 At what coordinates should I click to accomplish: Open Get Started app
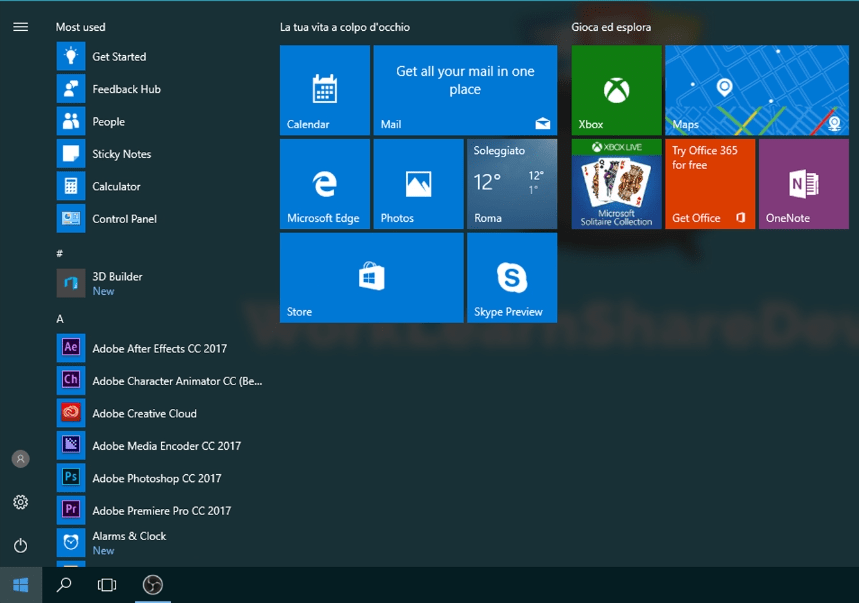(x=160, y=56)
